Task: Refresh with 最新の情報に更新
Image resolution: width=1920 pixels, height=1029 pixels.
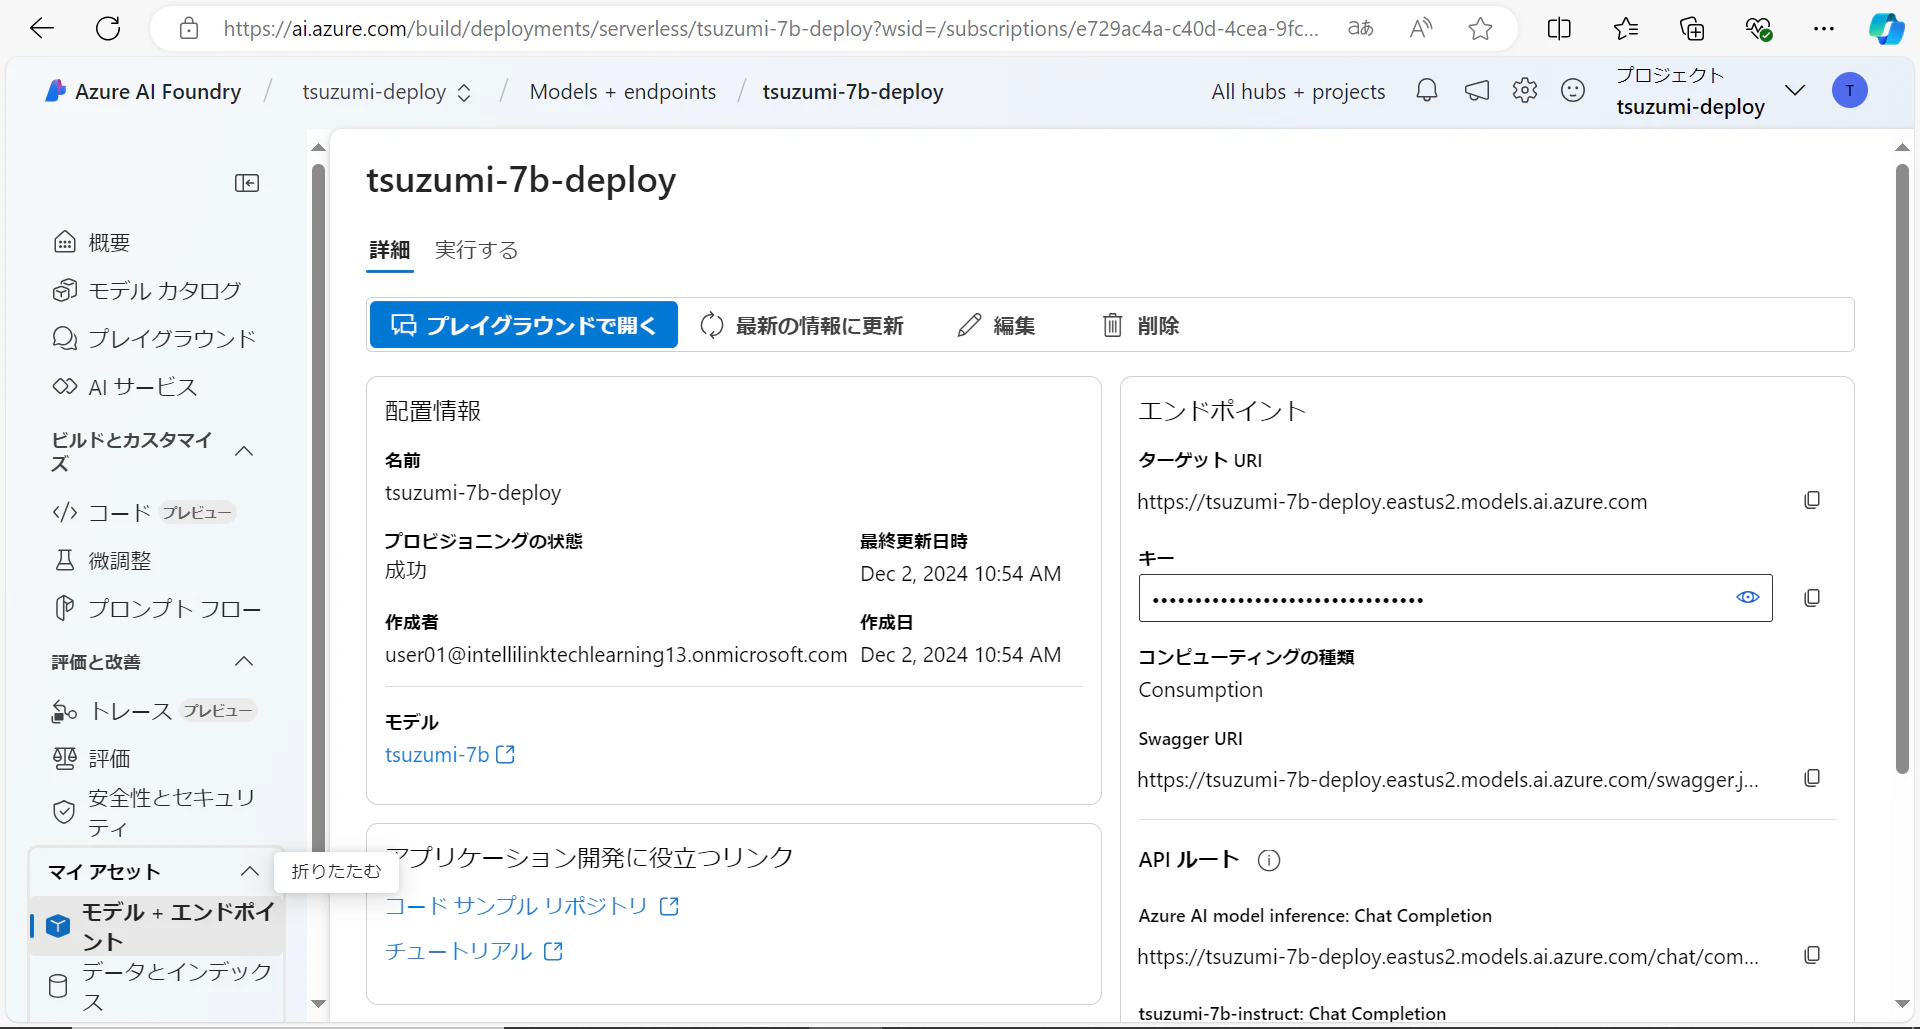Action: coord(802,325)
